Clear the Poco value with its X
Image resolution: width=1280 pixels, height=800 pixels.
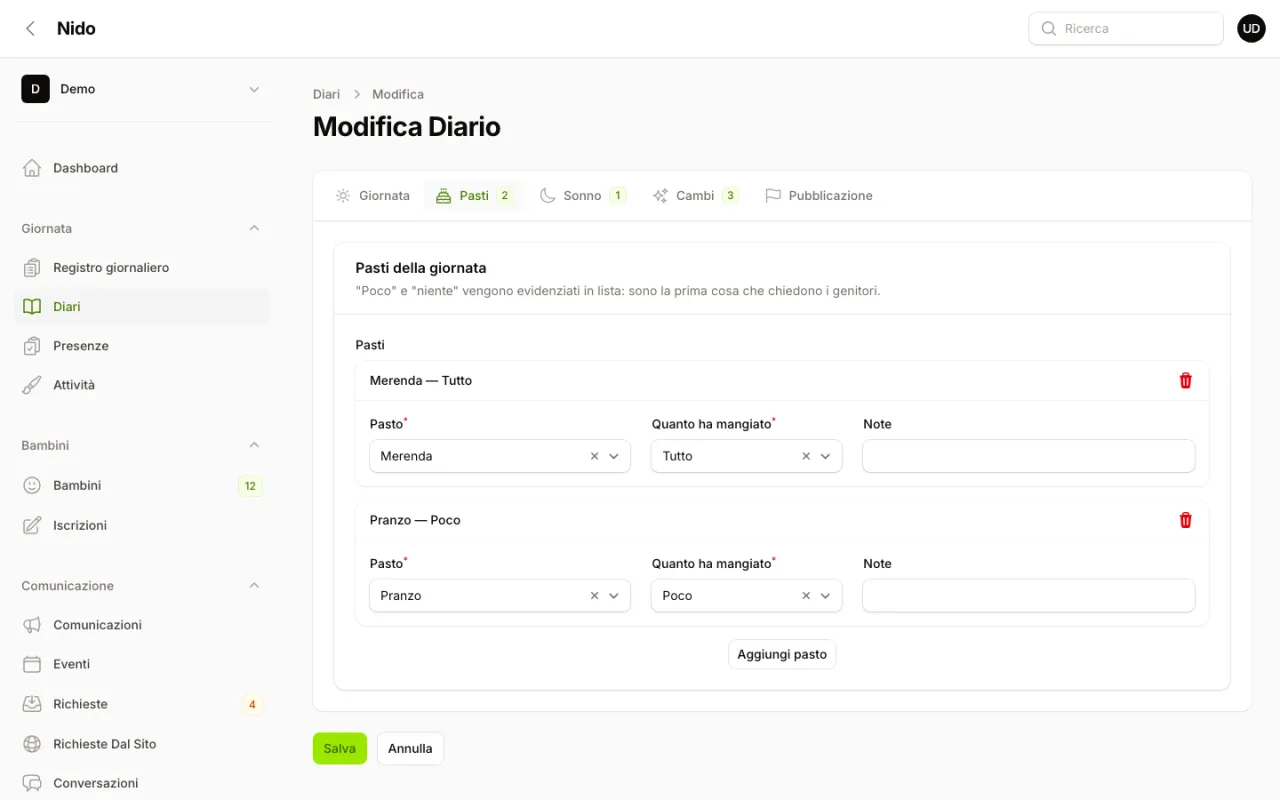coord(806,596)
